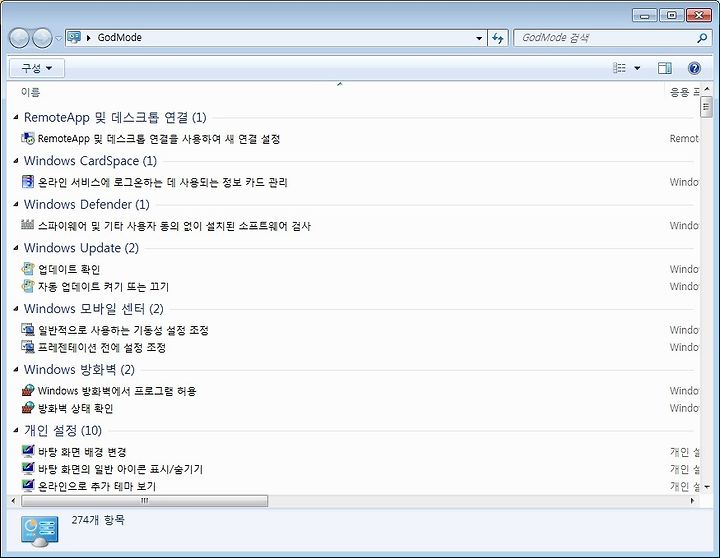Select 방화벽 상태 확인 text
720x558 pixels.
pyautogui.click(x=75, y=408)
